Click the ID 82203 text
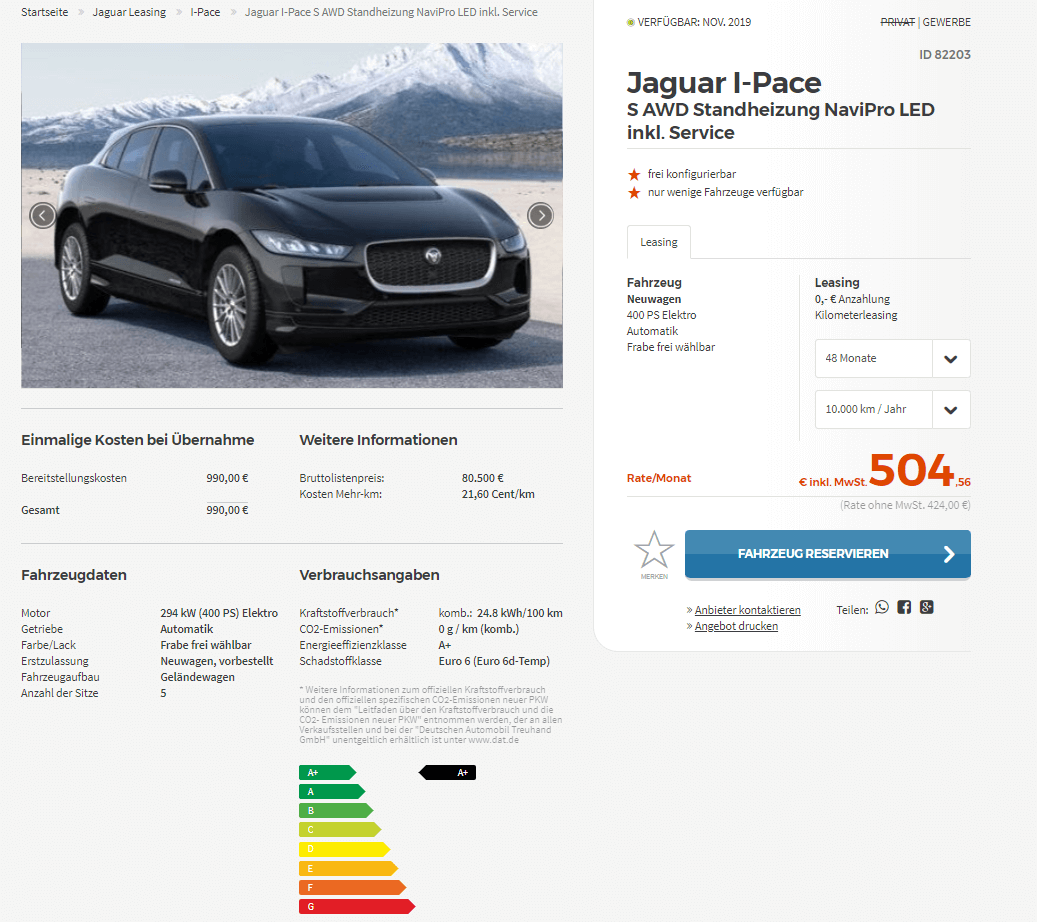This screenshot has width=1037, height=922. point(944,55)
